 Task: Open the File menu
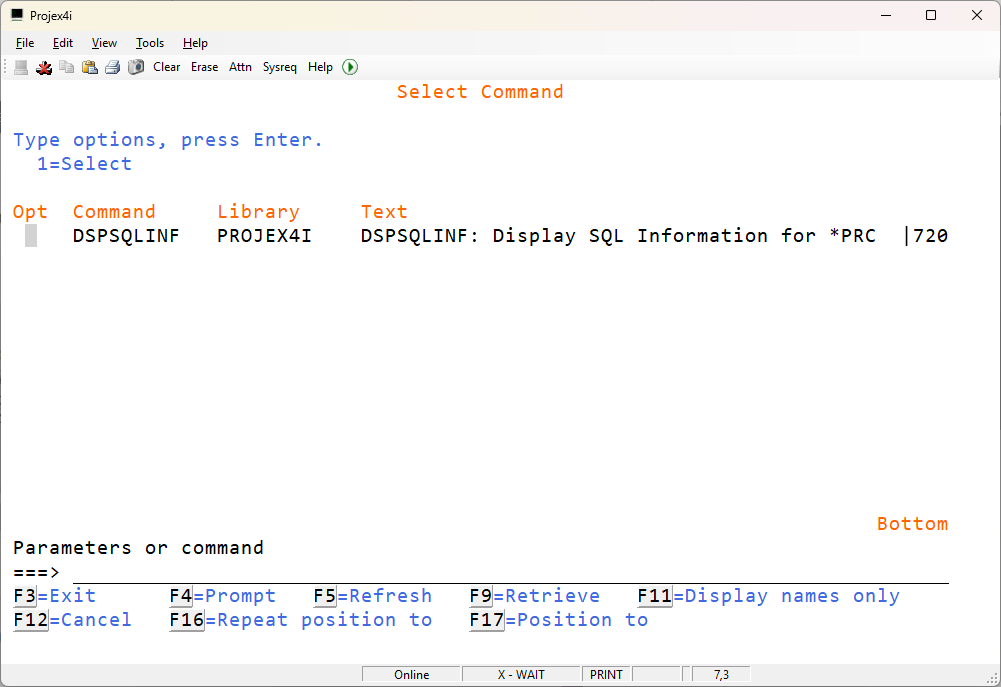[25, 43]
